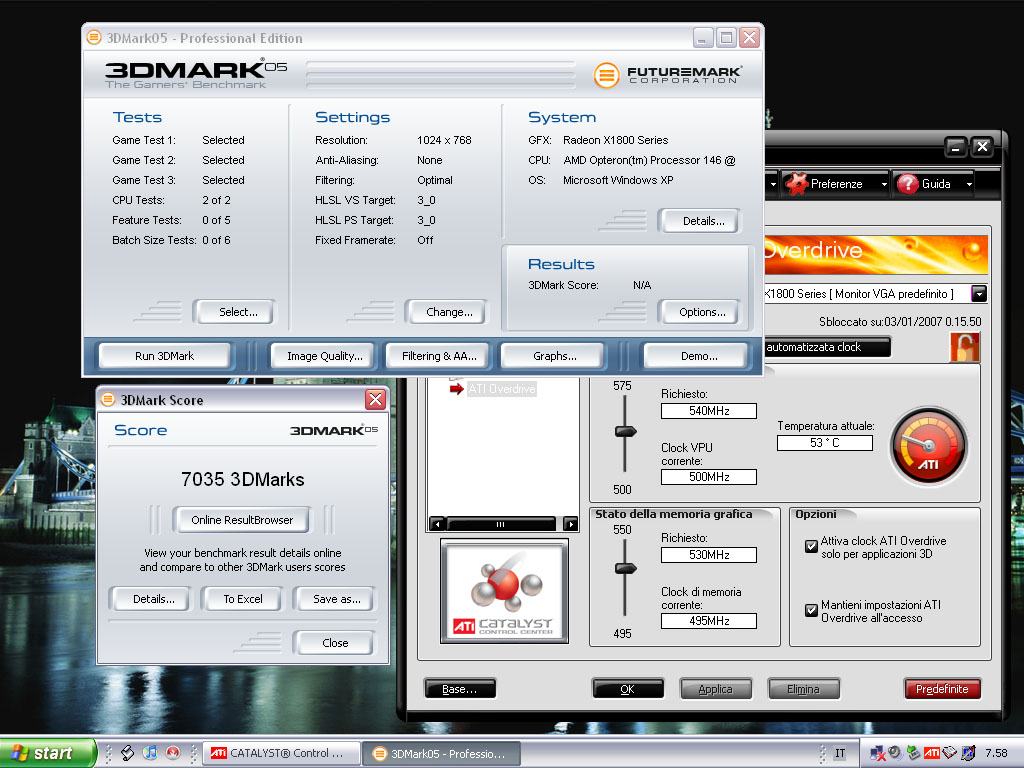Click Change settings button
The image size is (1024, 768).
tap(449, 312)
